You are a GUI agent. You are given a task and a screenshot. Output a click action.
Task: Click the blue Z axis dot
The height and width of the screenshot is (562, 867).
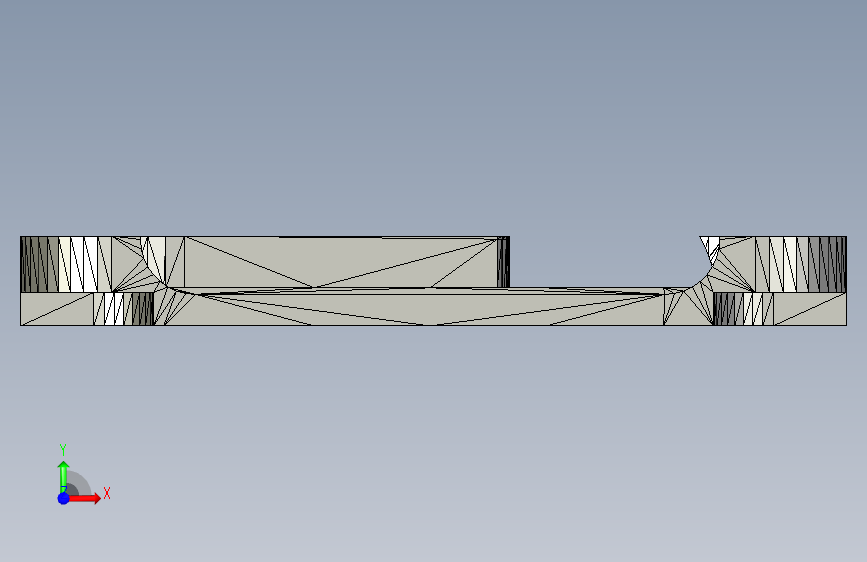point(64,498)
